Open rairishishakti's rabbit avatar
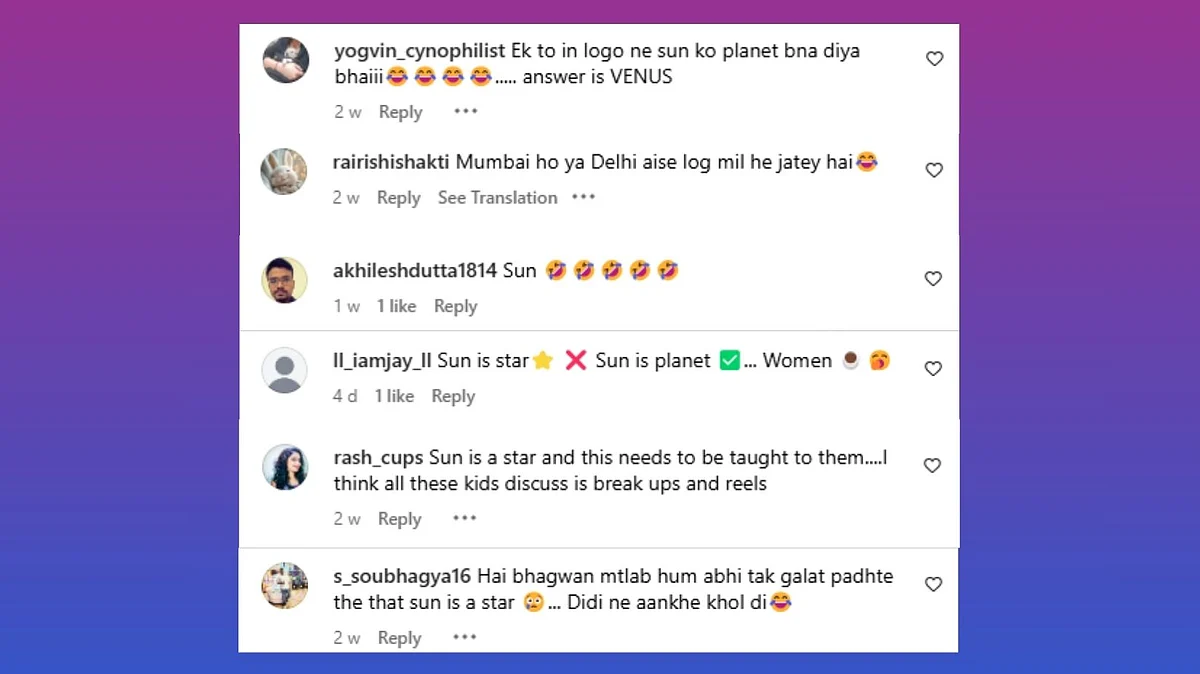The width and height of the screenshot is (1200, 674). pyautogui.click(x=284, y=171)
